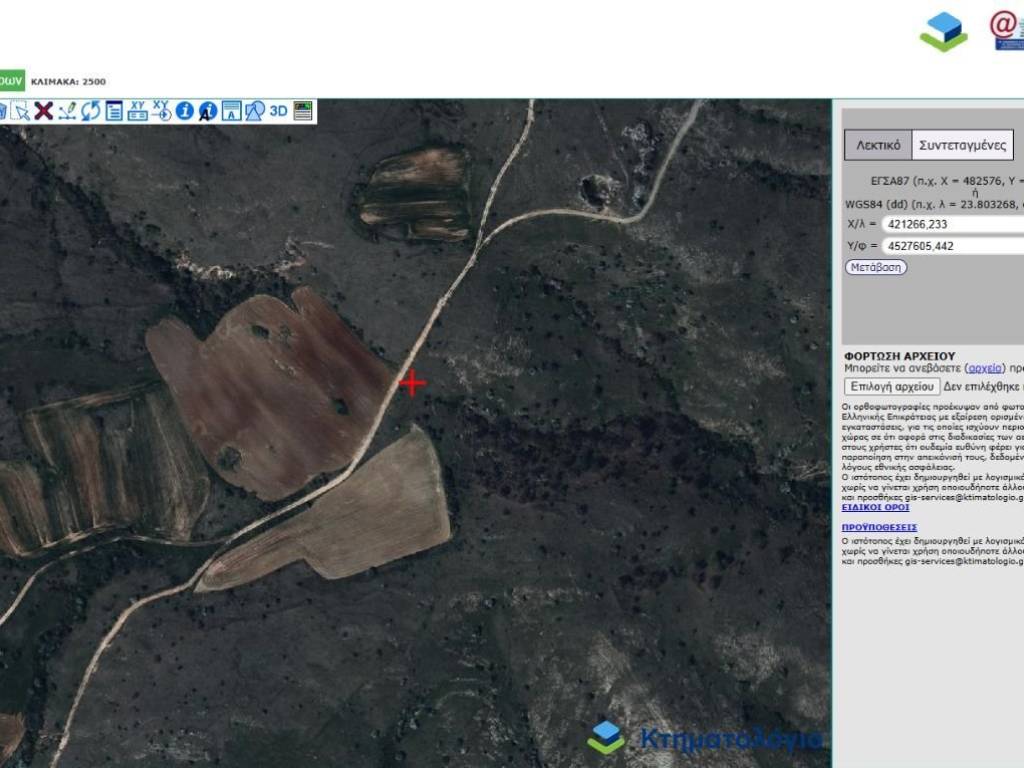The height and width of the screenshot is (768, 1024).
Task: Select the blue info identify tool
Action: (185, 111)
